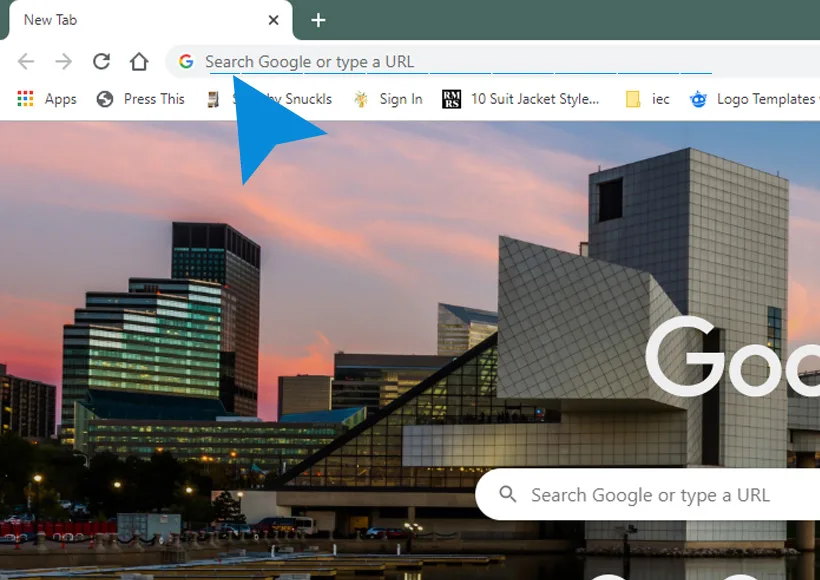Open Apps bookmark label

61,99
